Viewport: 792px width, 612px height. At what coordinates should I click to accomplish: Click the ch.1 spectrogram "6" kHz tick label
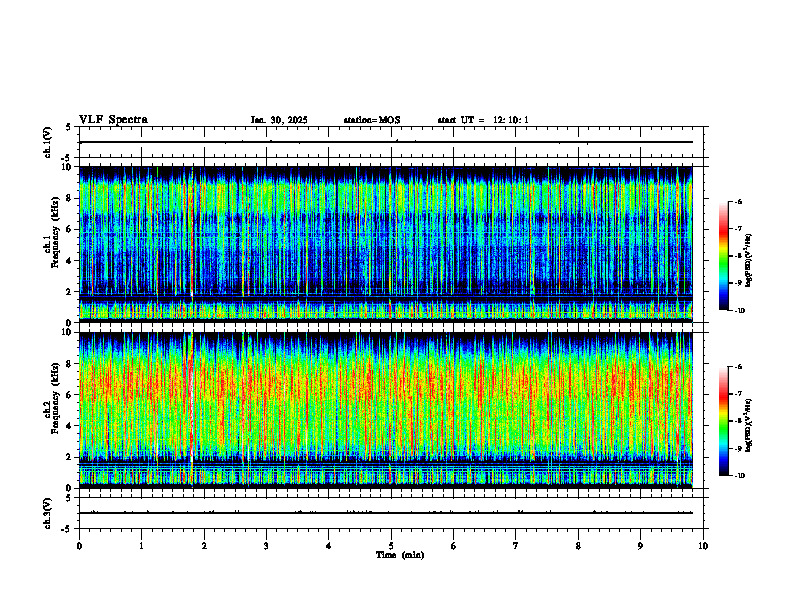70,229
